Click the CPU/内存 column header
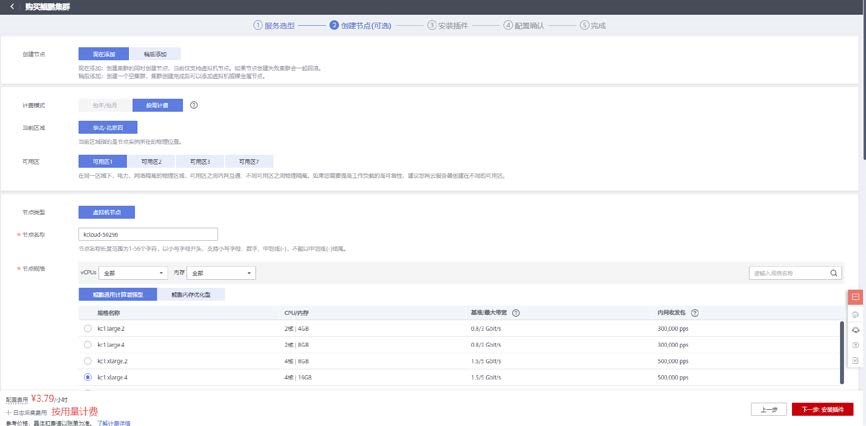 click(x=297, y=313)
